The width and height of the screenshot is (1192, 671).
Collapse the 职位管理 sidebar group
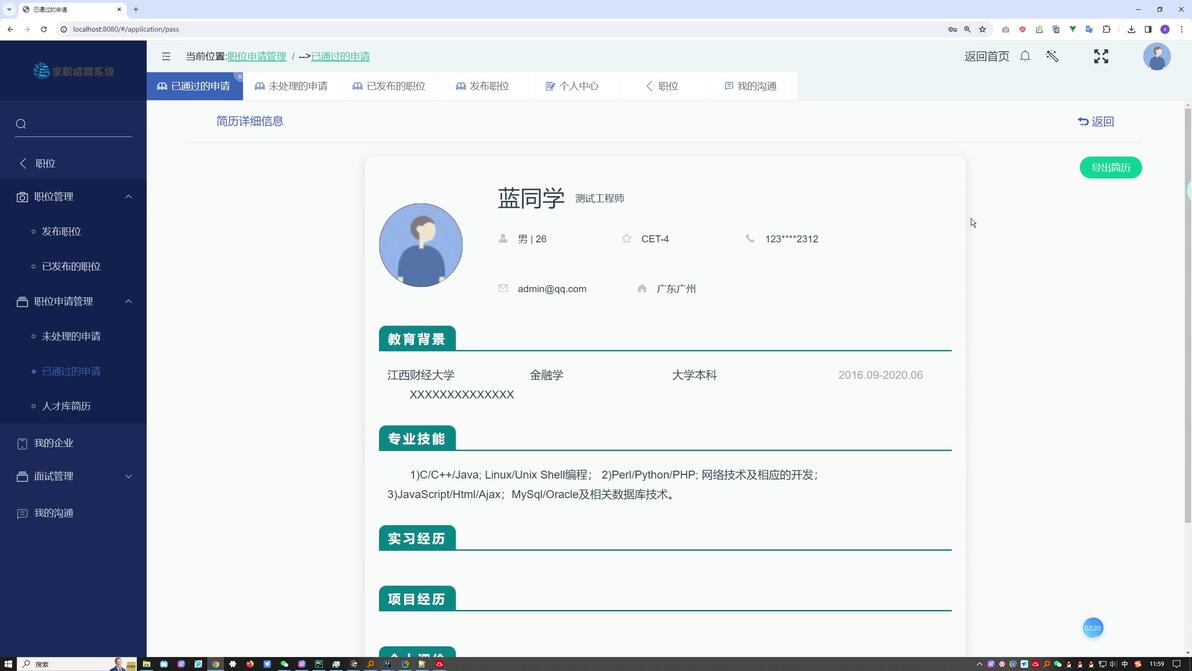[128, 197]
